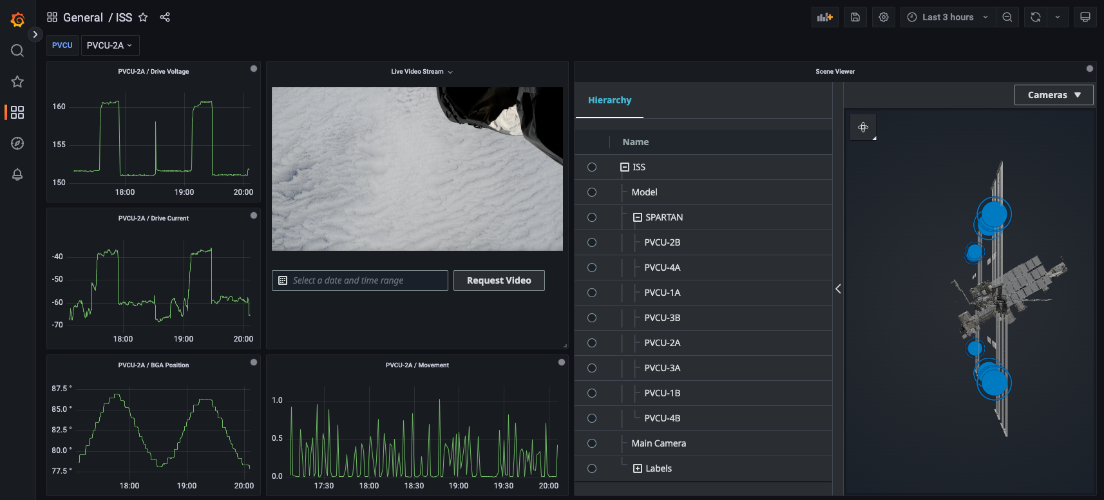Select the radio button for Main Camera
This screenshot has height=500, width=1104.
coord(591,443)
